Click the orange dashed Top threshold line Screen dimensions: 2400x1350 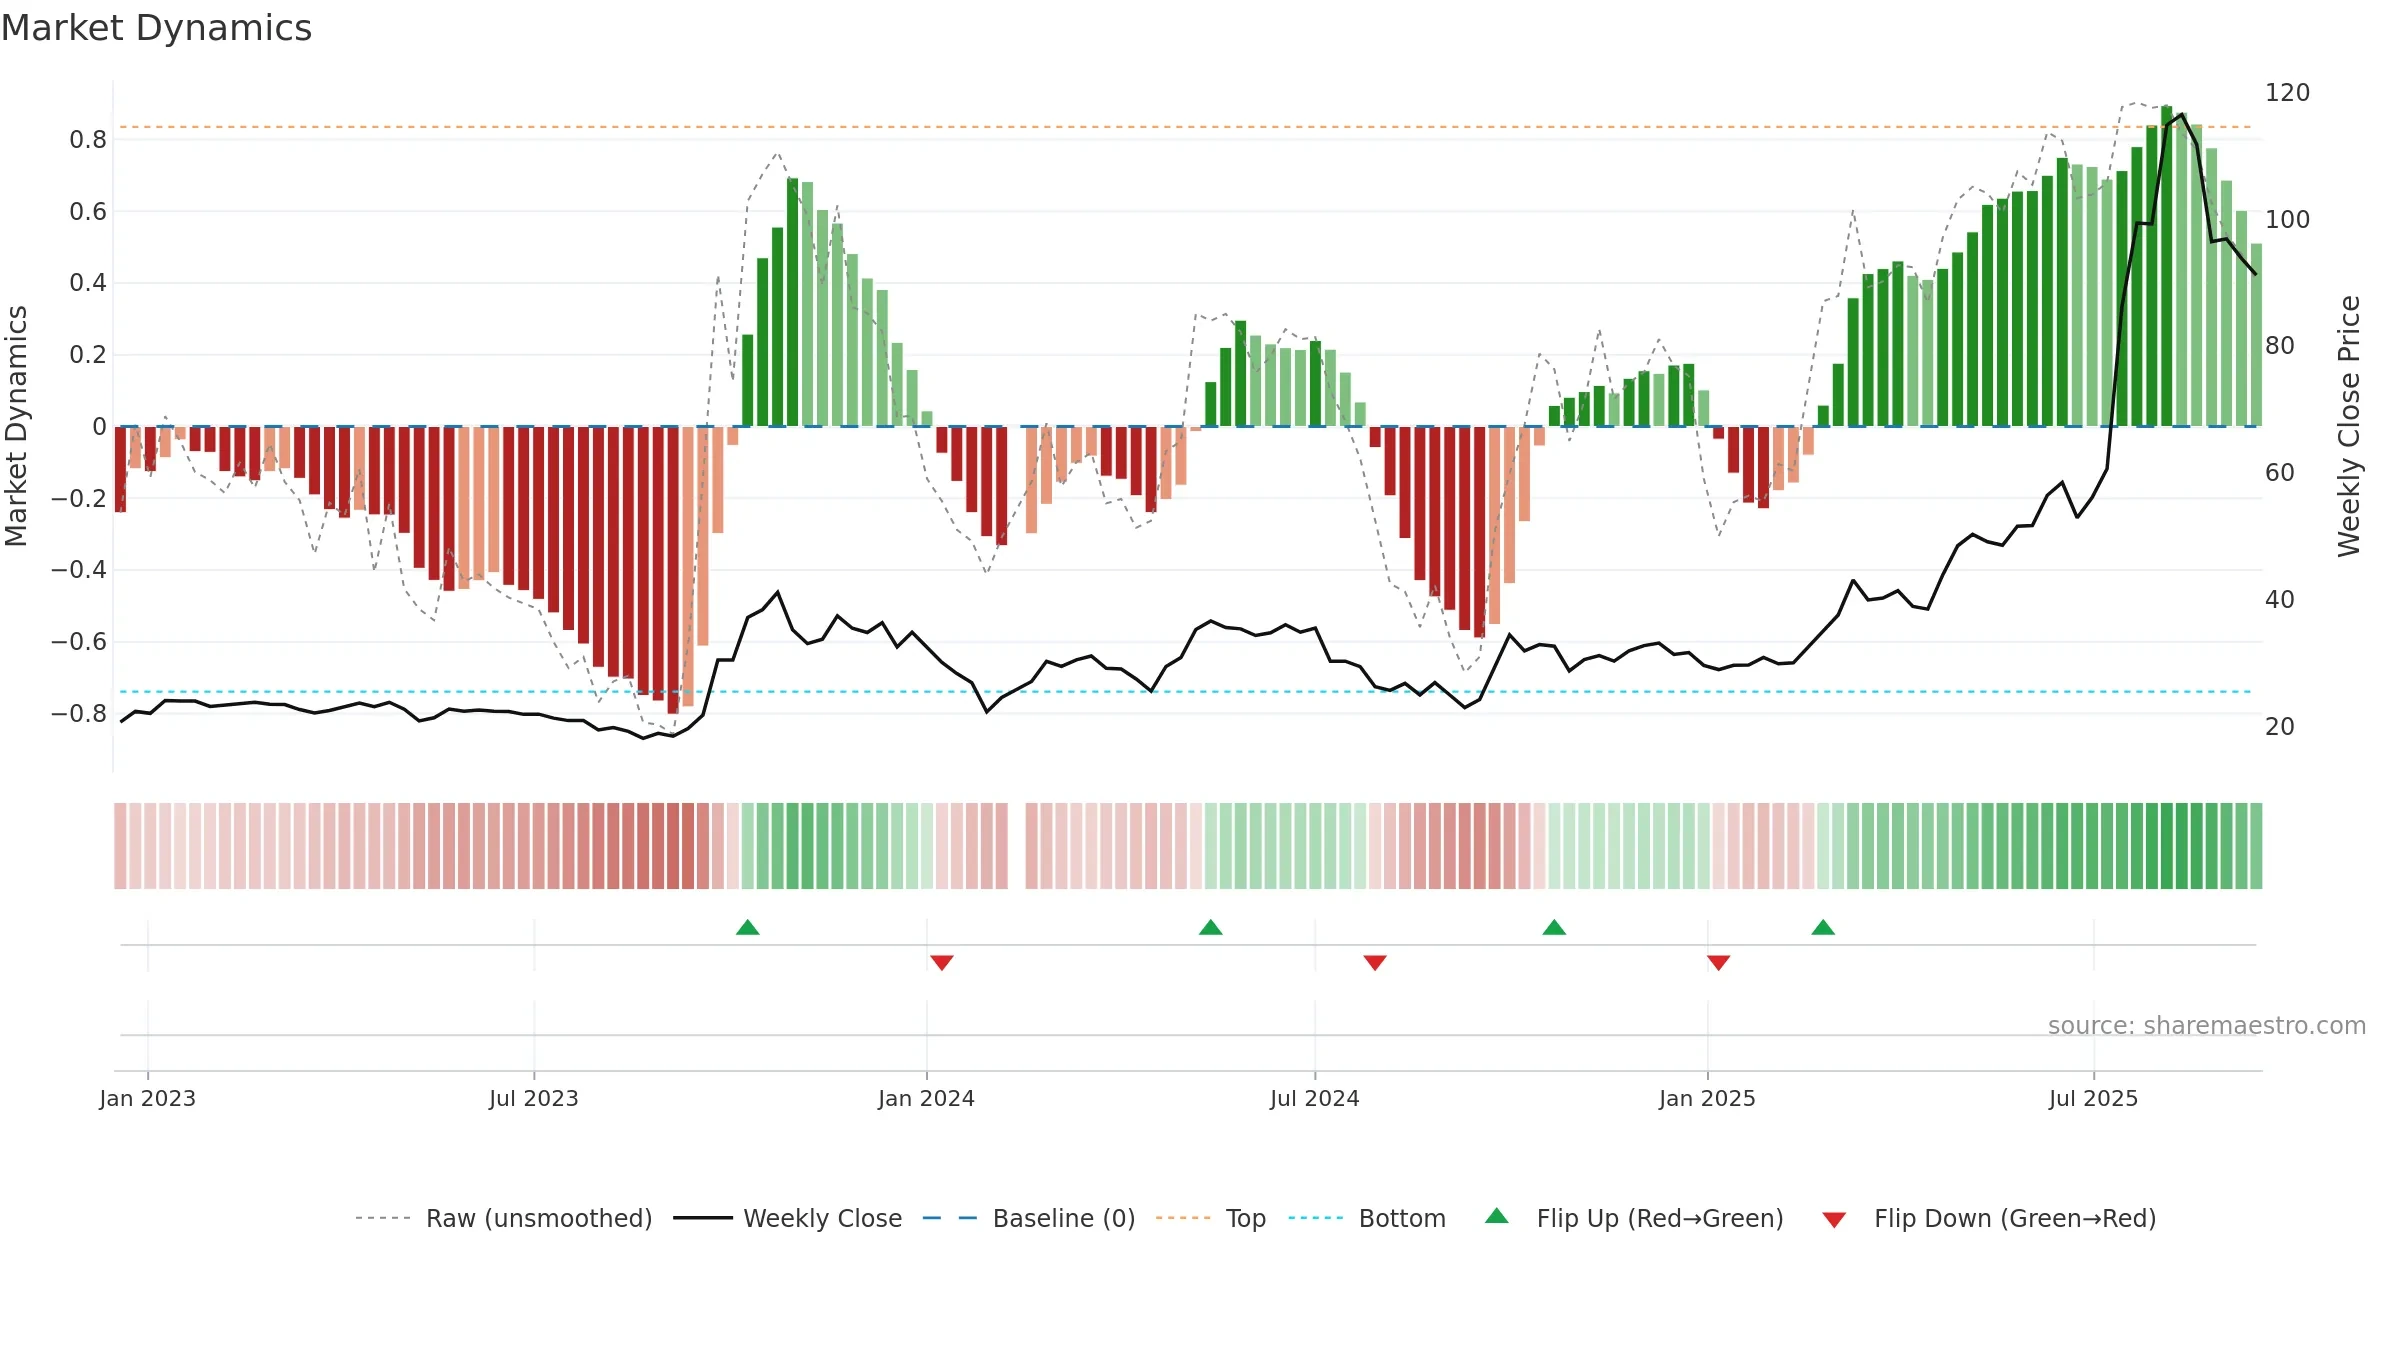pyautogui.click(x=1186, y=127)
